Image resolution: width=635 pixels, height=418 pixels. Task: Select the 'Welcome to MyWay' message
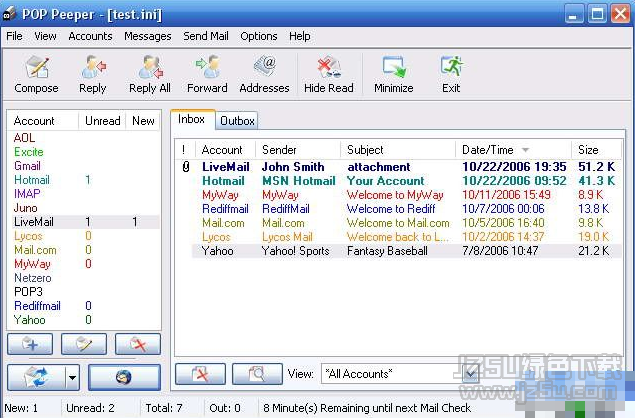[399, 195]
